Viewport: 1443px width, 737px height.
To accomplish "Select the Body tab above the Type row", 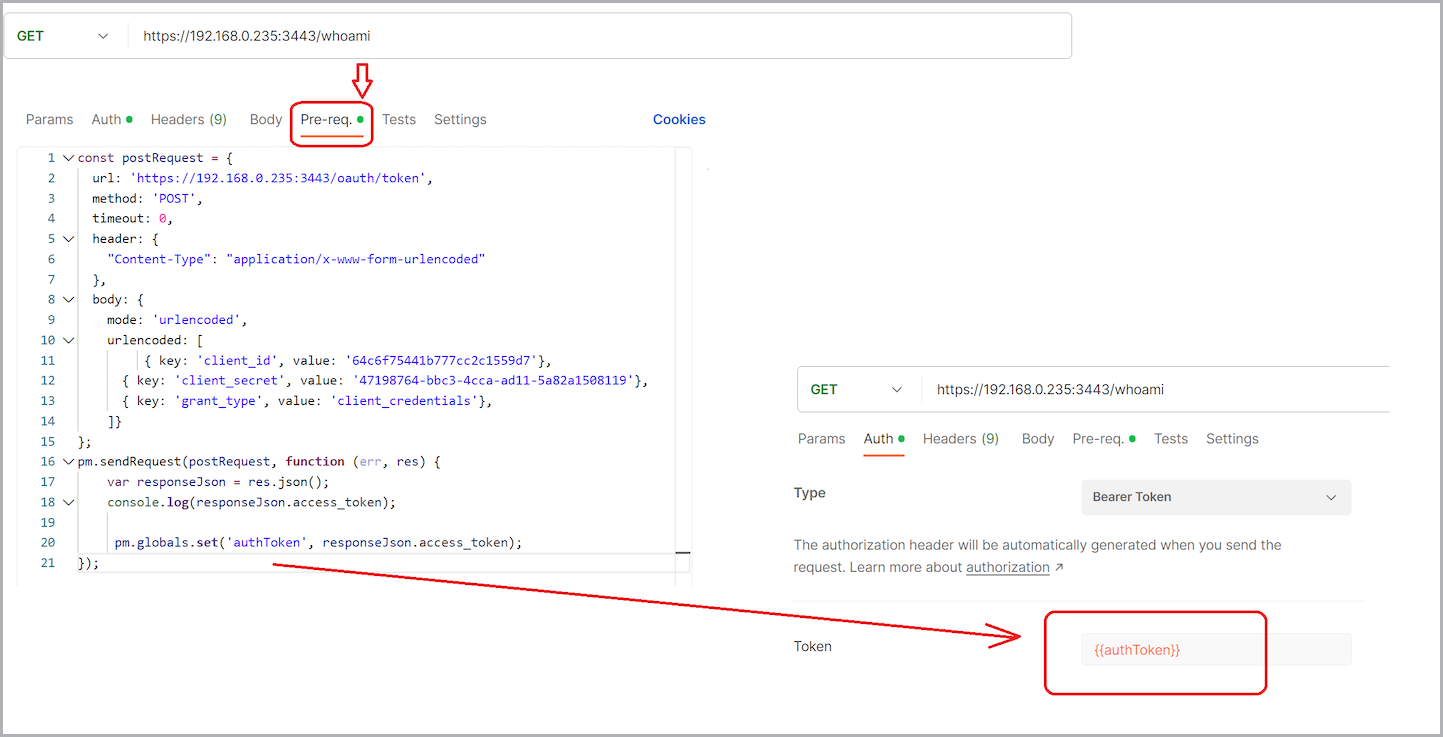I will 1038,439.
